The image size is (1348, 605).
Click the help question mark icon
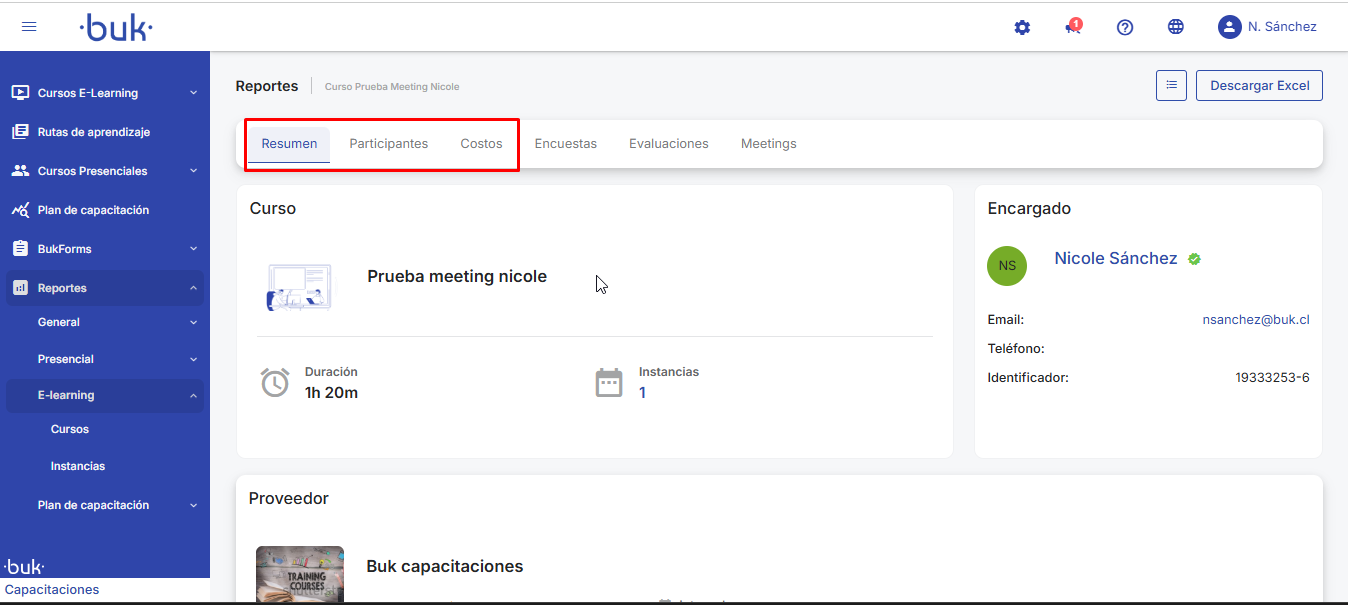1125,28
